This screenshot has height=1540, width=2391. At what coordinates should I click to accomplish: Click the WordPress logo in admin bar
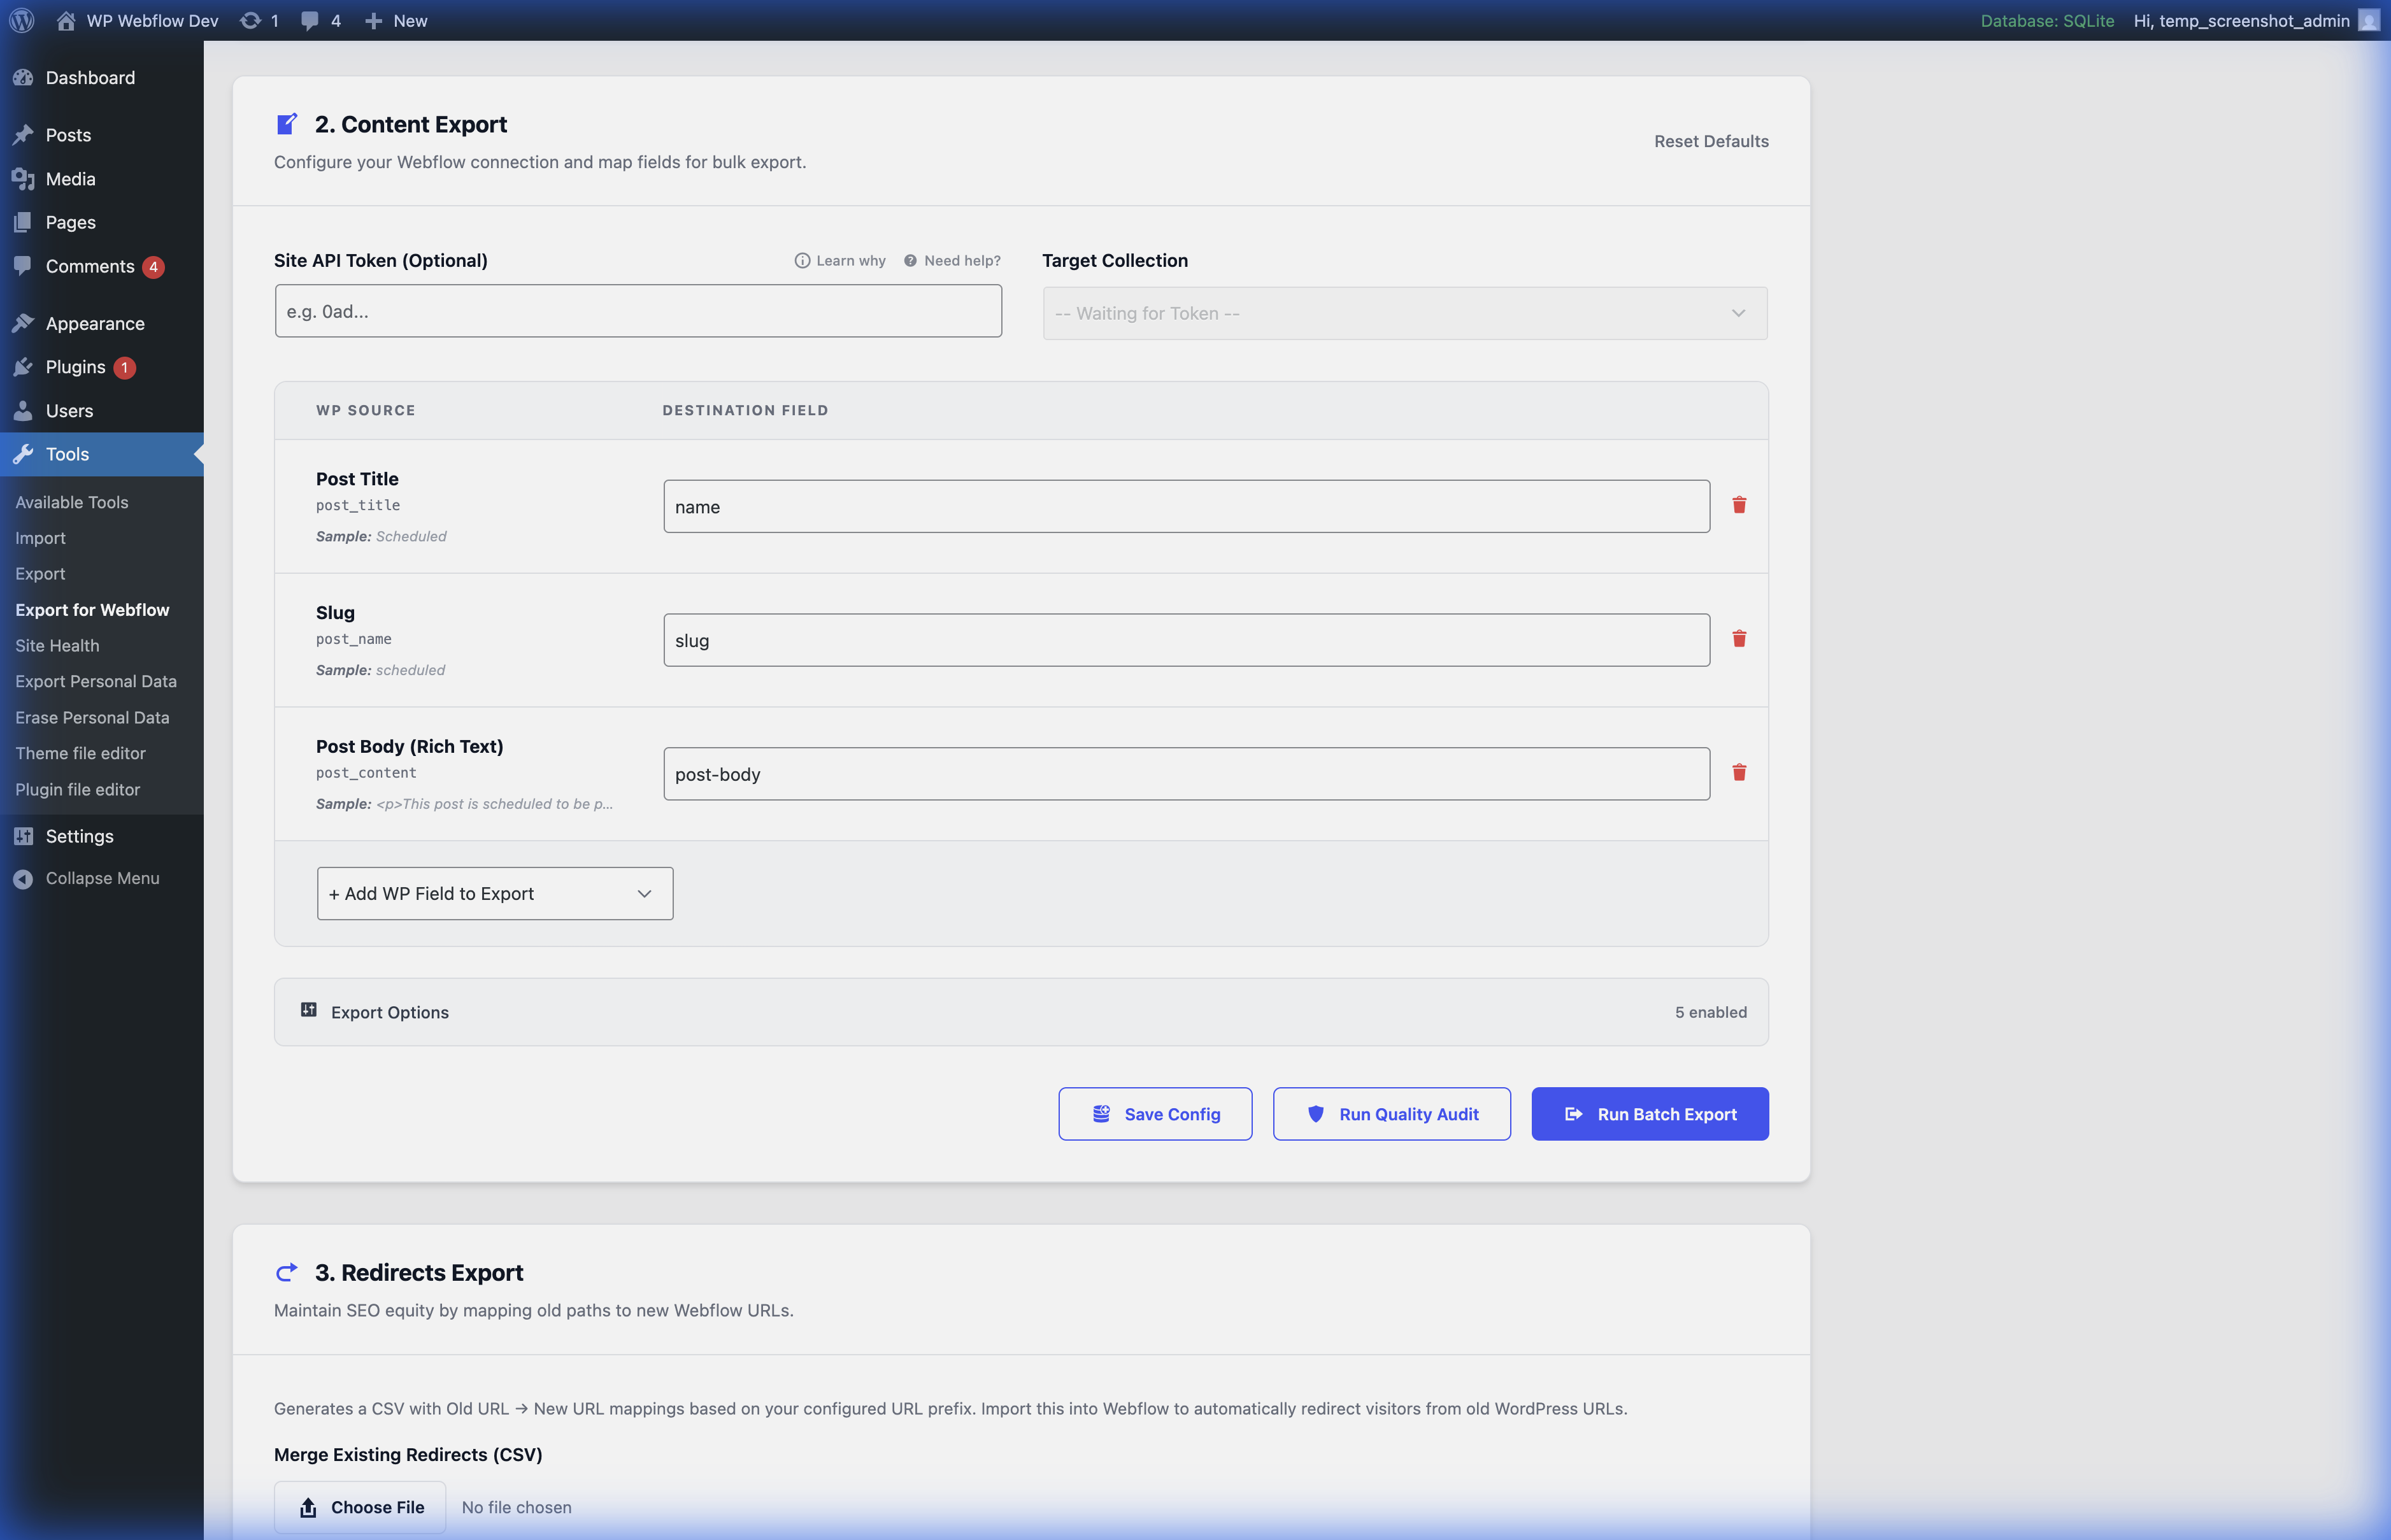point(21,20)
